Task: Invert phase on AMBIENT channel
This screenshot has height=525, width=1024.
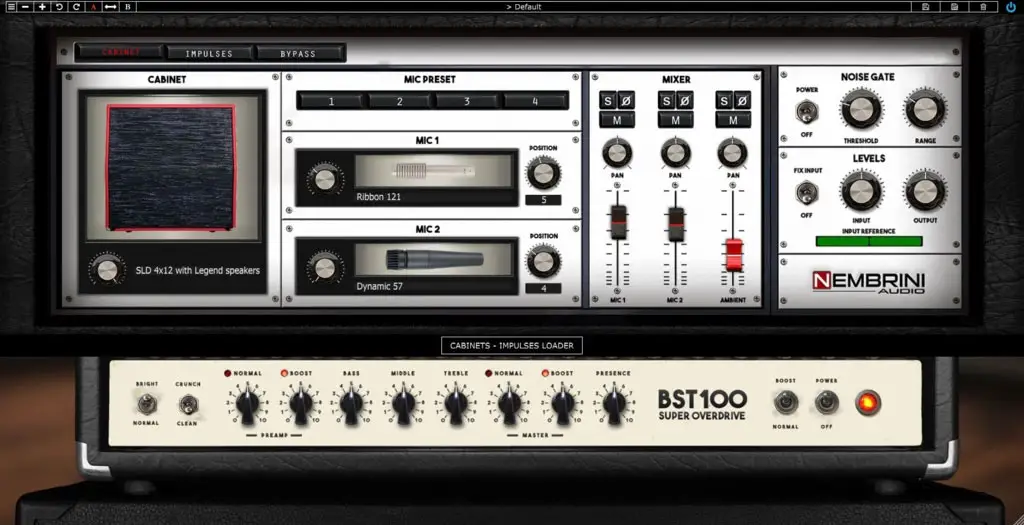Action: (x=742, y=101)
